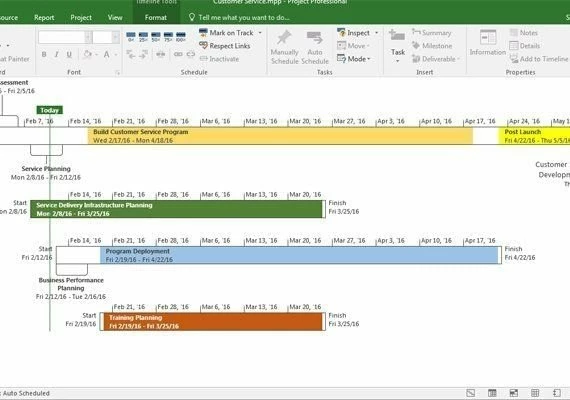Toggle bold text formatting

coord(44,55)
